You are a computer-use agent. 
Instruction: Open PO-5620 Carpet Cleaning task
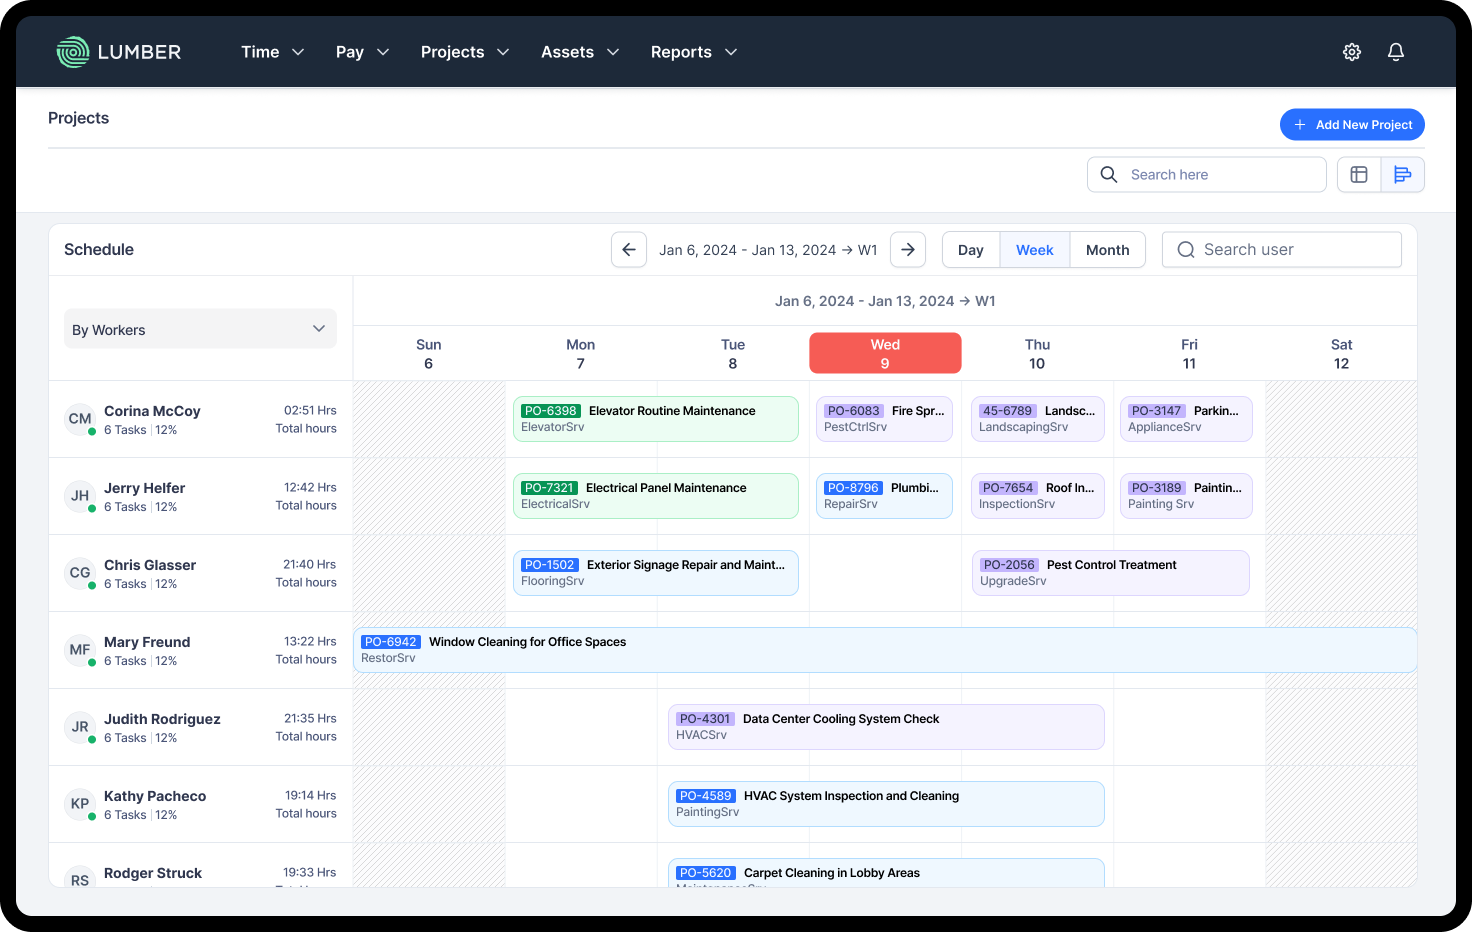pyautogui.click(x=886, y=872)
